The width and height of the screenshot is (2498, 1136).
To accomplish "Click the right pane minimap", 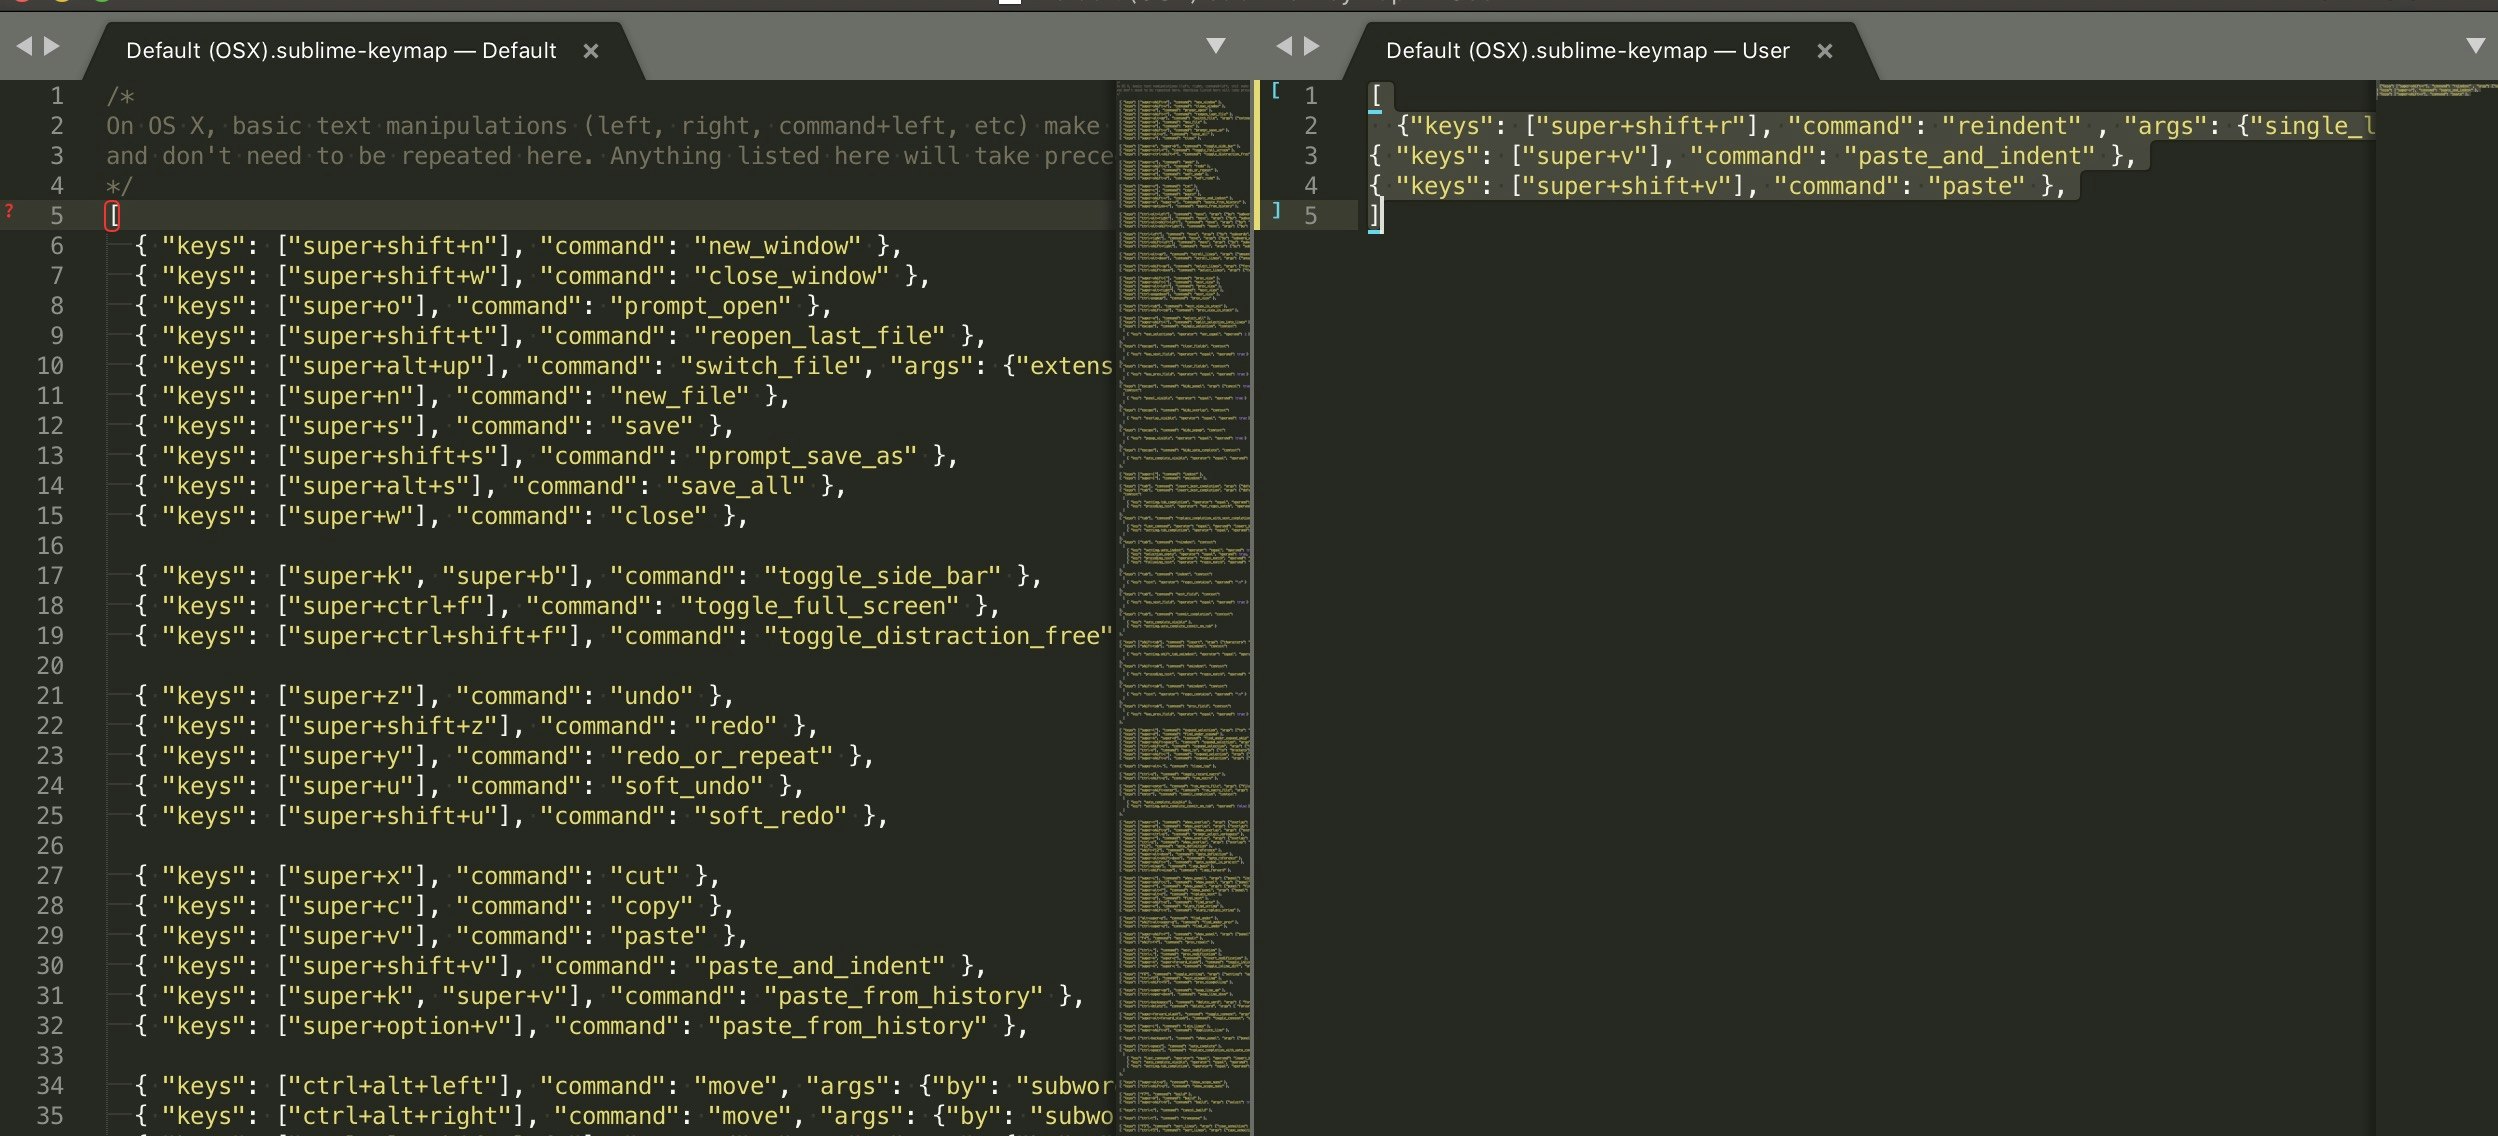I will click(x=2436, y=607).
